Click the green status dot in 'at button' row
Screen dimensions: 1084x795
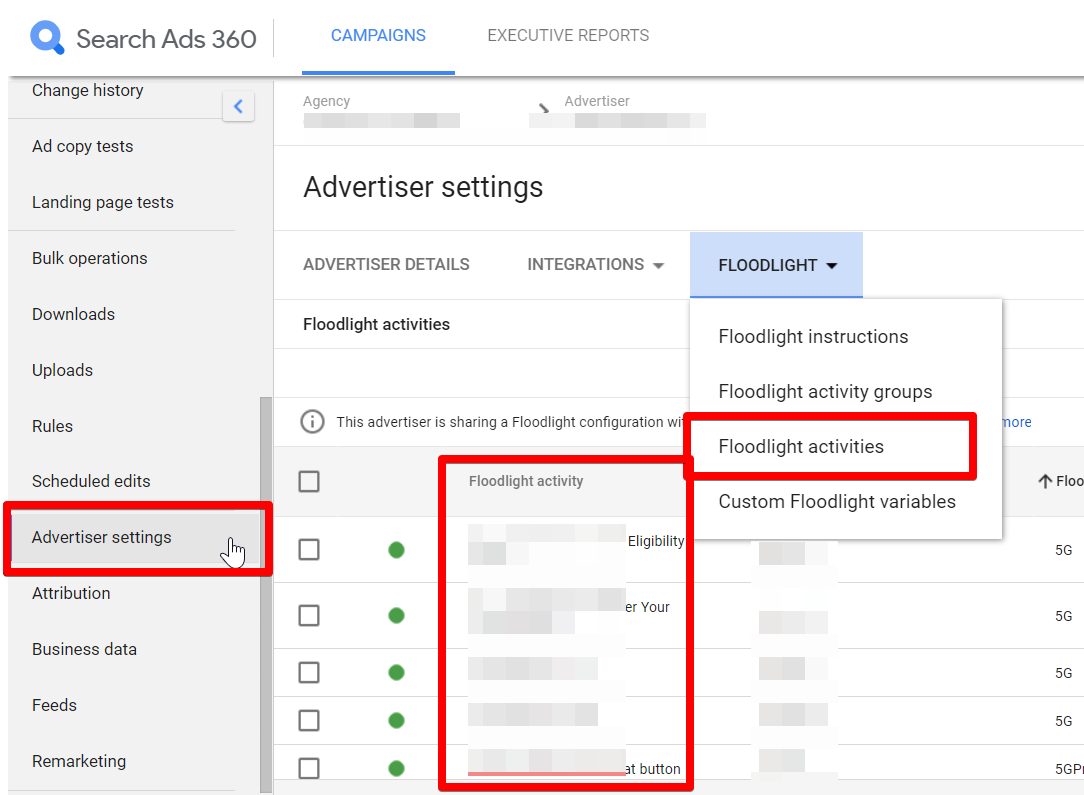396,768
